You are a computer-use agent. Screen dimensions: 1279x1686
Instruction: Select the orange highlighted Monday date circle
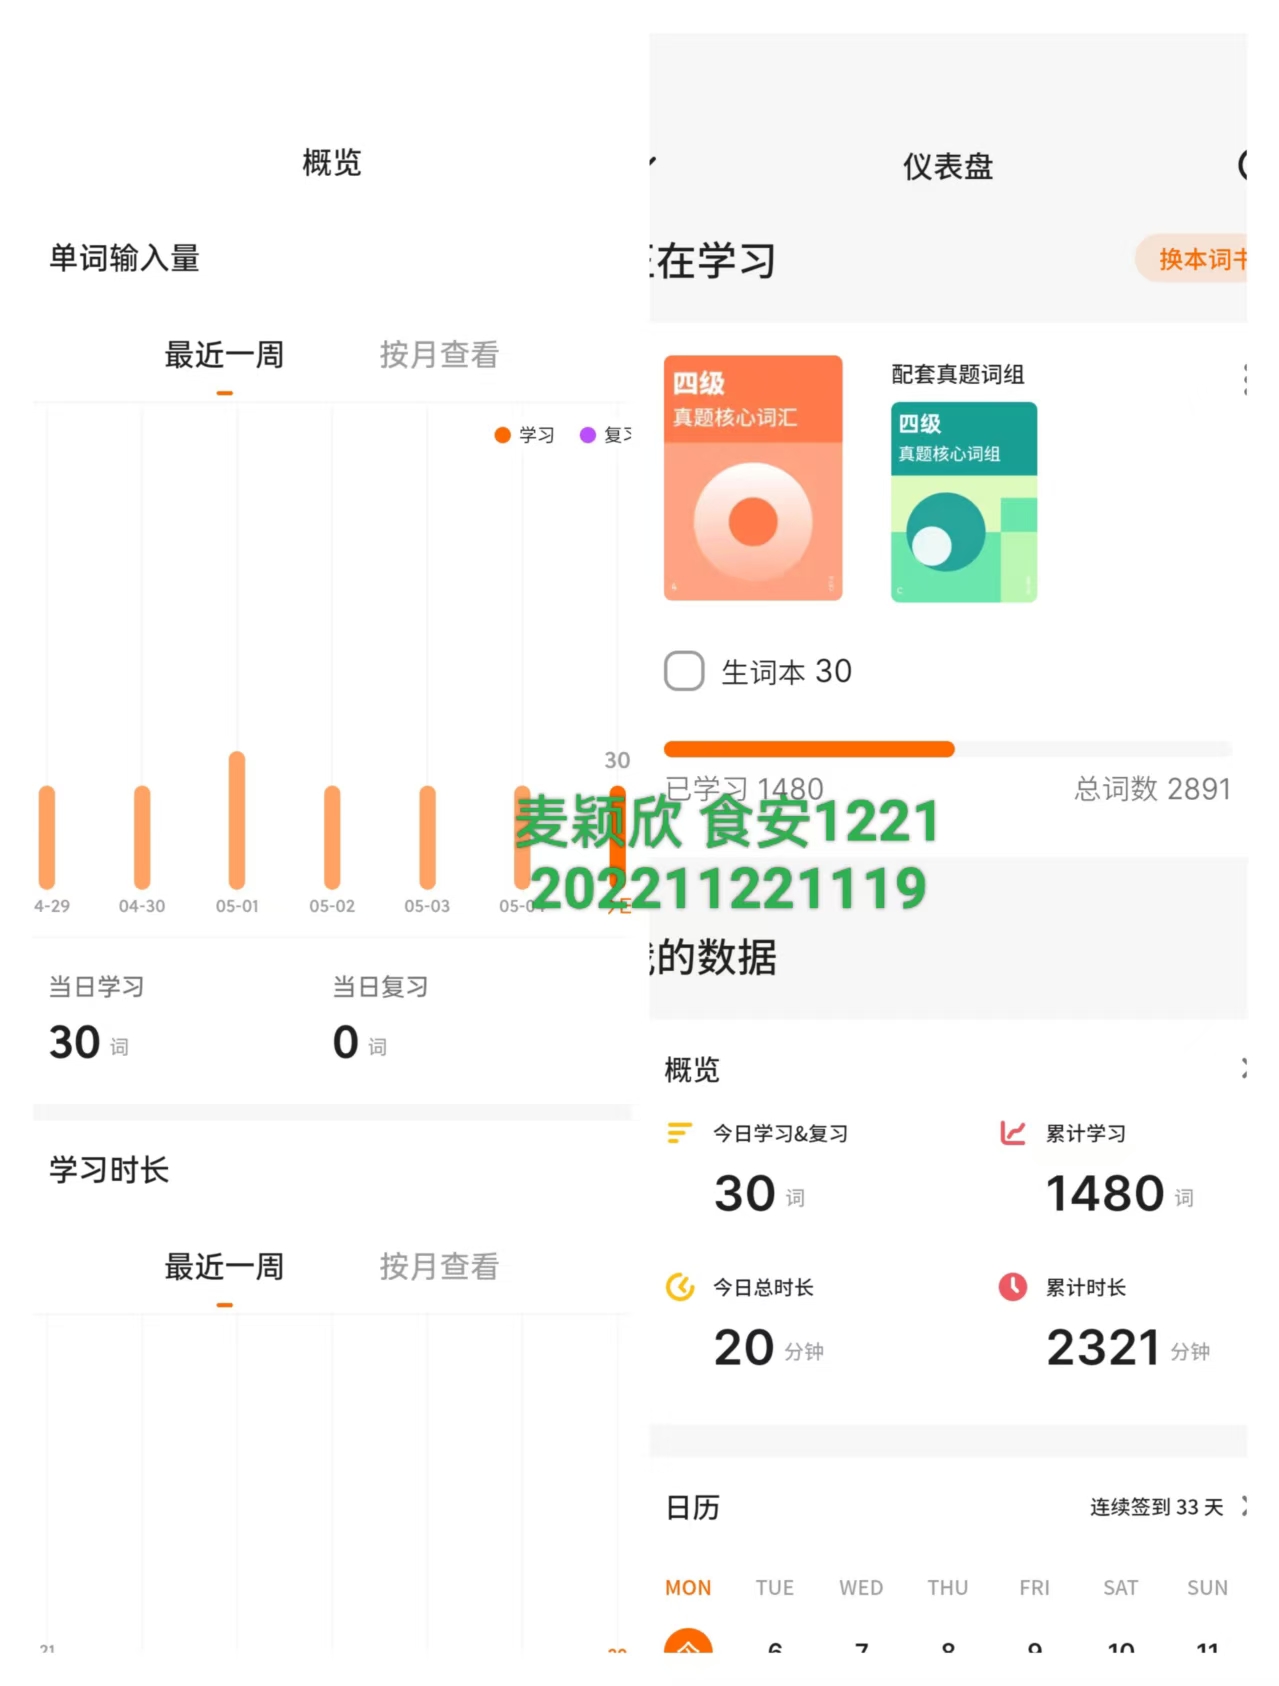pyautogui.click(x=688, y=1641)
